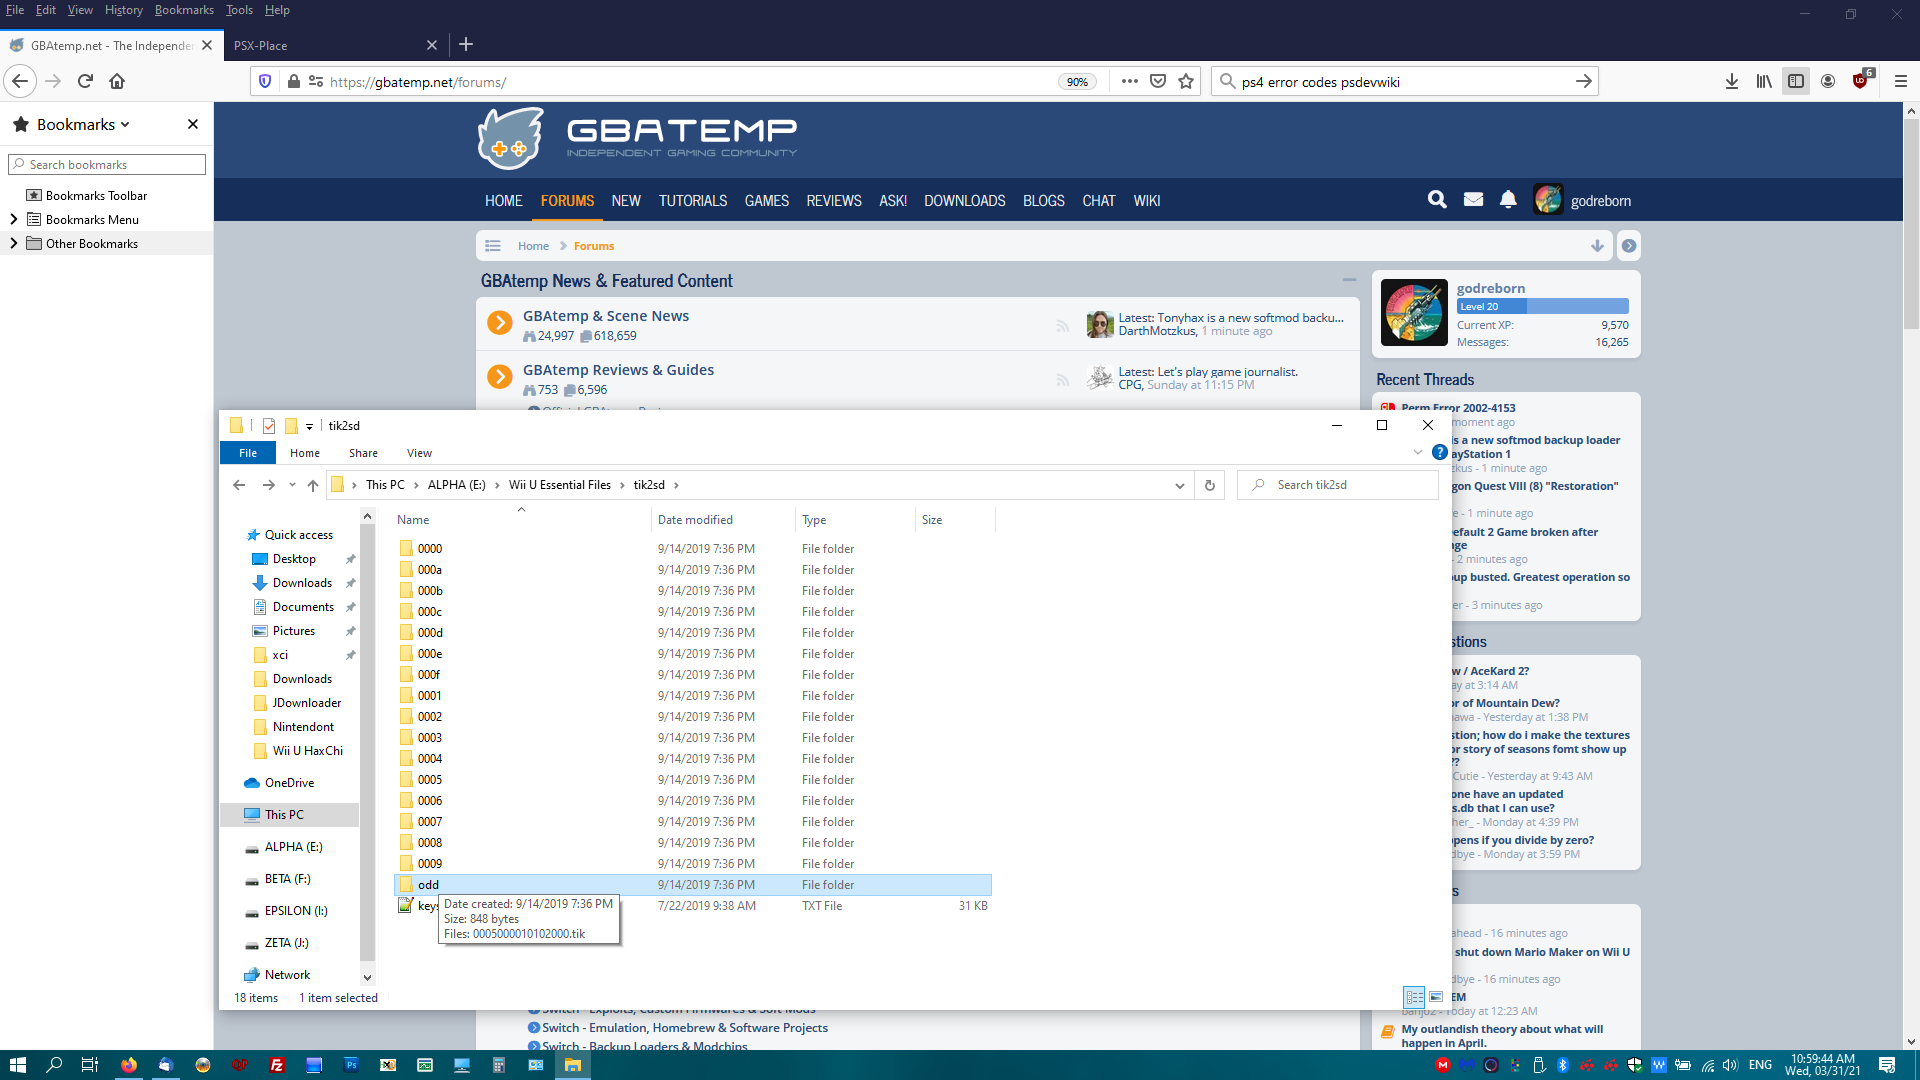
Task: Open Windows Start menu
Action: pos(17,1065)
